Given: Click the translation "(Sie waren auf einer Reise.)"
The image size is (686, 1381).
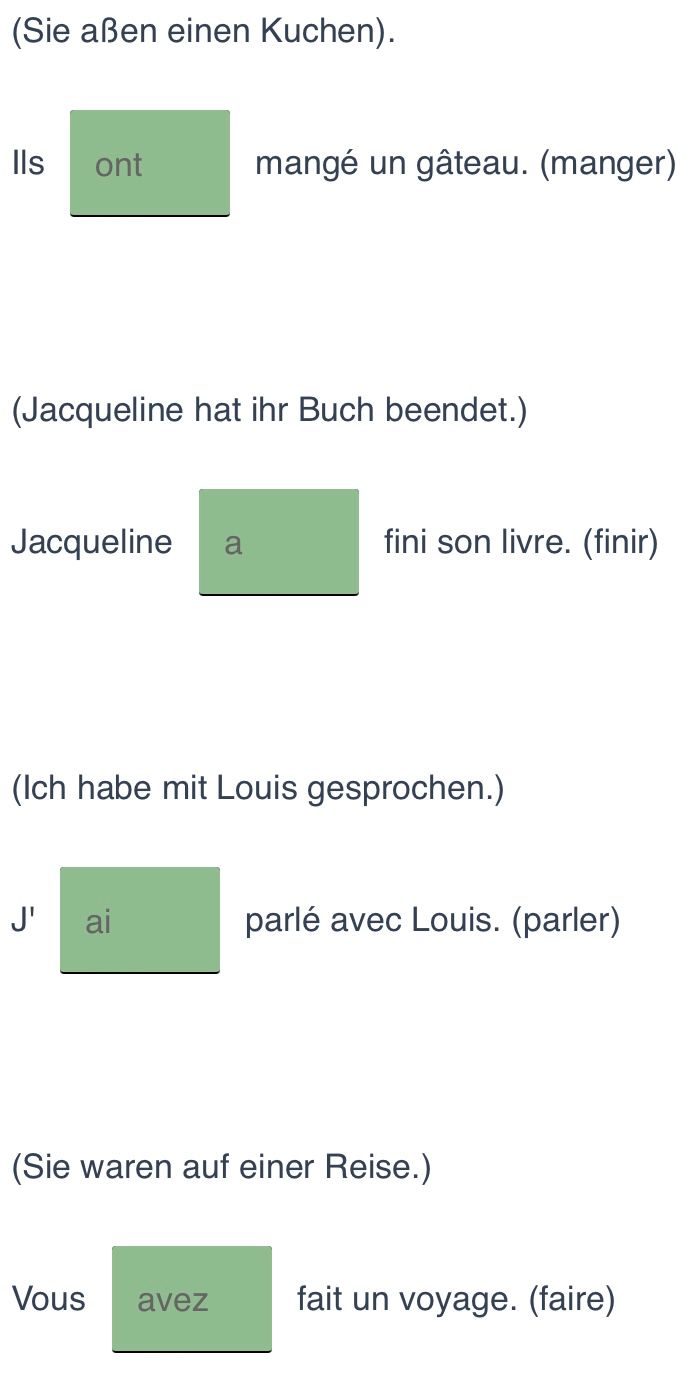Looking at the screenshot, I should [x=221, y=1167].
